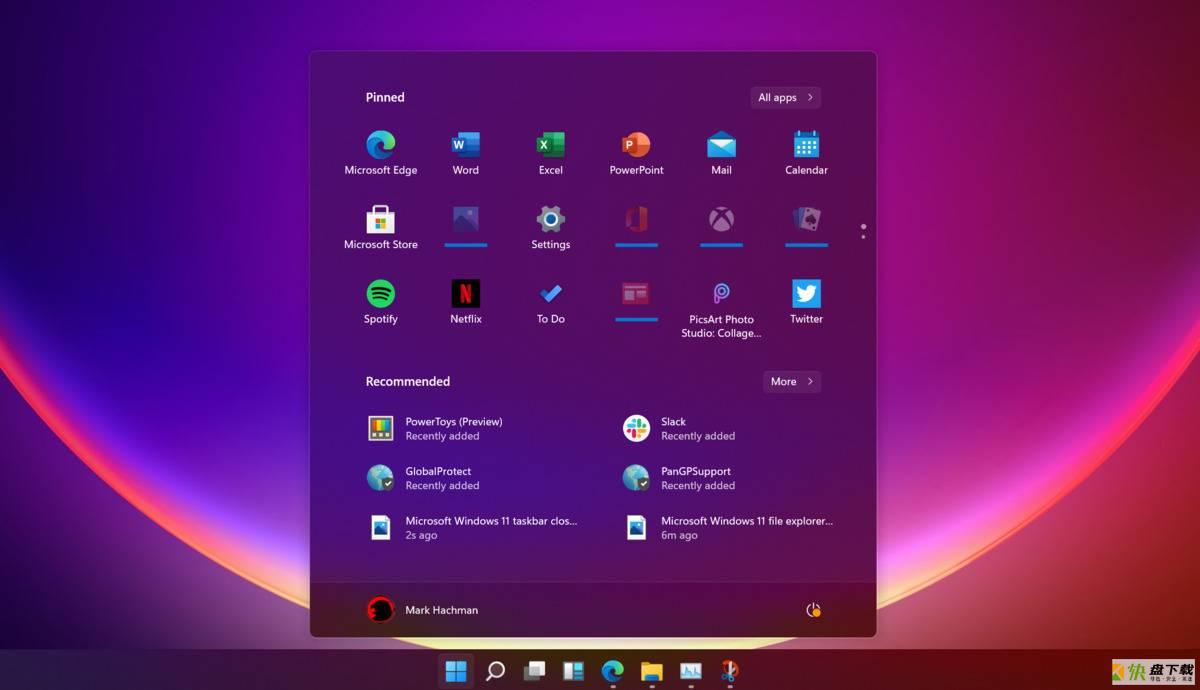Open Excel in the Pinned section

[x=551, y=153]
